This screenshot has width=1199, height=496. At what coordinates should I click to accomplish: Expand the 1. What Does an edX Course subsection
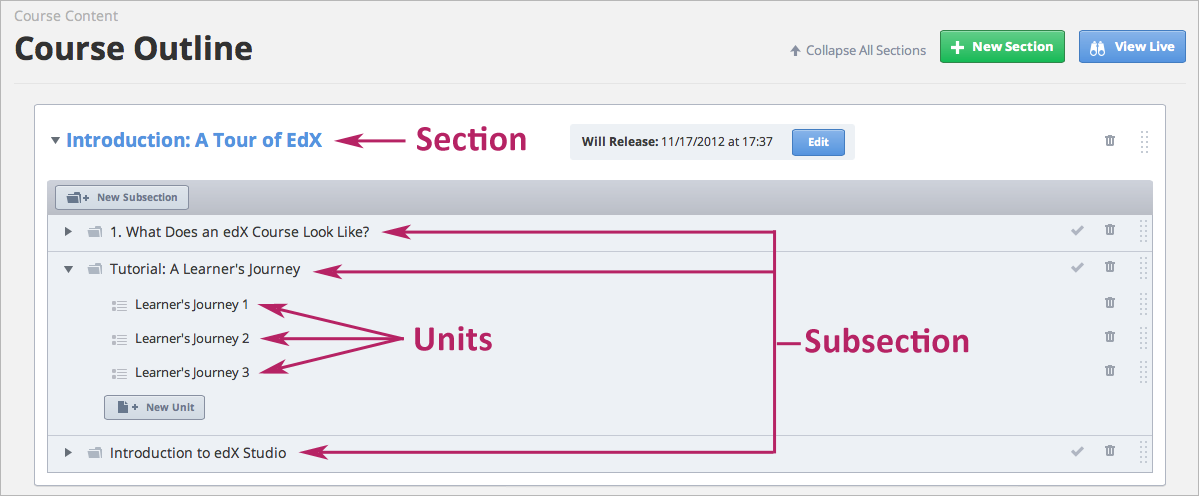[68, 232]
